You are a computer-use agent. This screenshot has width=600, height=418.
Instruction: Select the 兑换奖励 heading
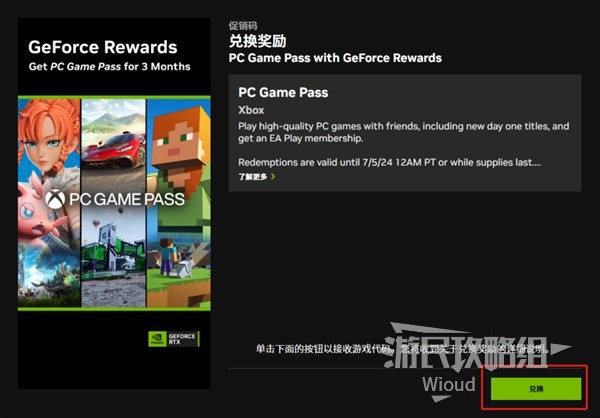258,41
